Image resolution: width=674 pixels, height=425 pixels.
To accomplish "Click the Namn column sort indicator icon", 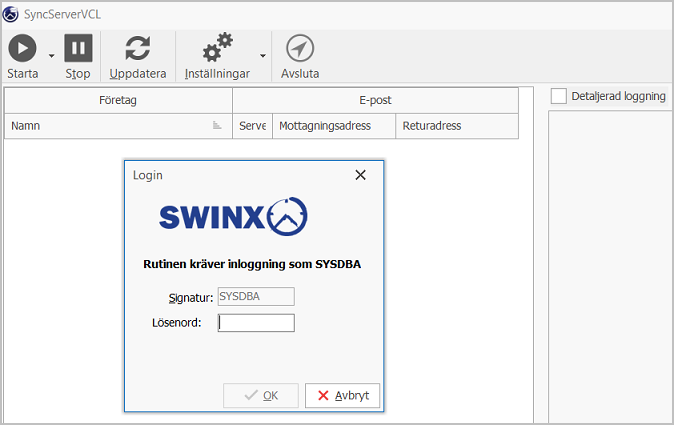I will coord(217,125).
